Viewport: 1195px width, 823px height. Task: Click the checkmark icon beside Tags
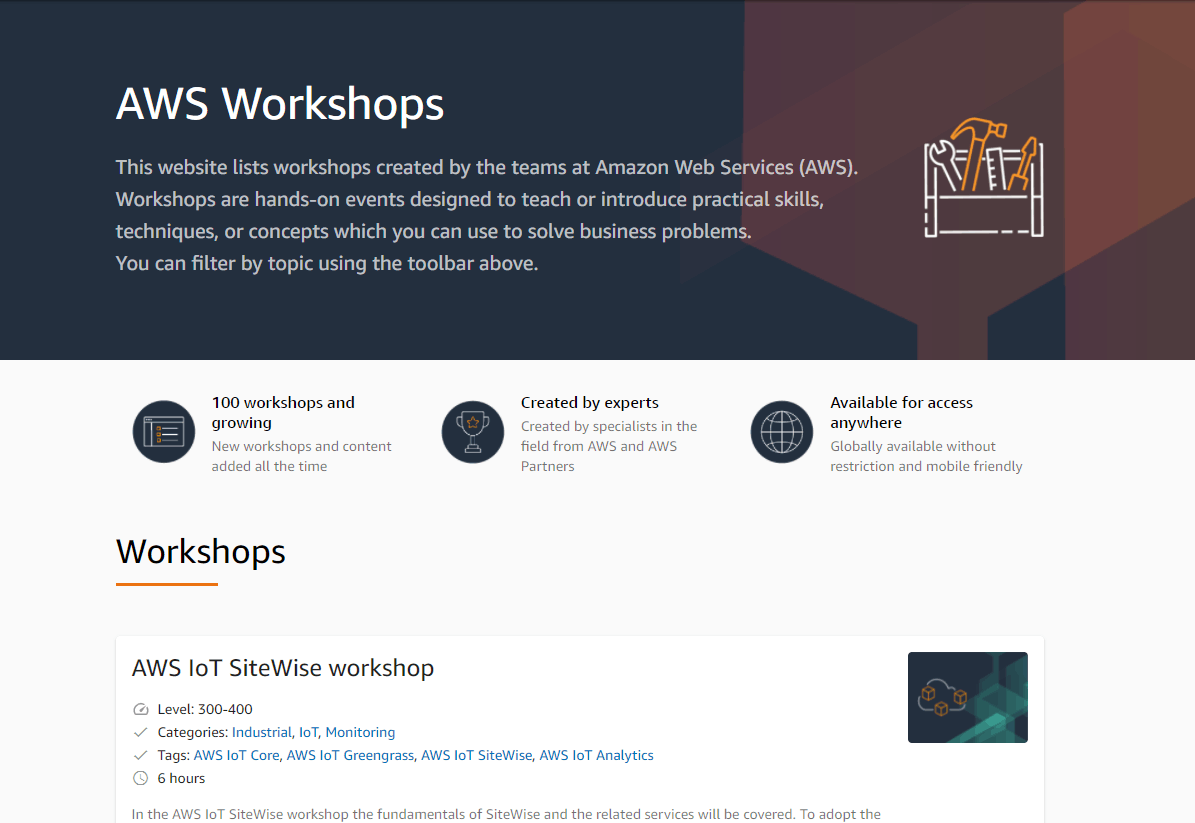140,755
